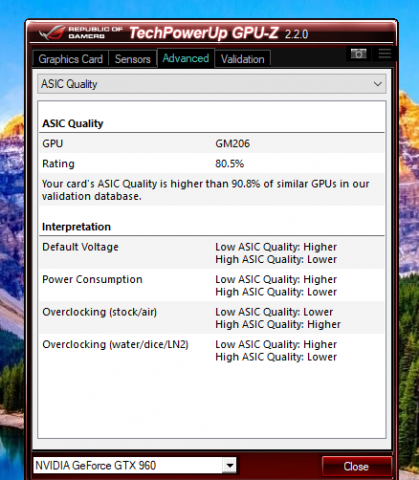This screenshot has width=419, height=480.
Task: Click the 80.5% rating value
Action: [x=229, y=164]
